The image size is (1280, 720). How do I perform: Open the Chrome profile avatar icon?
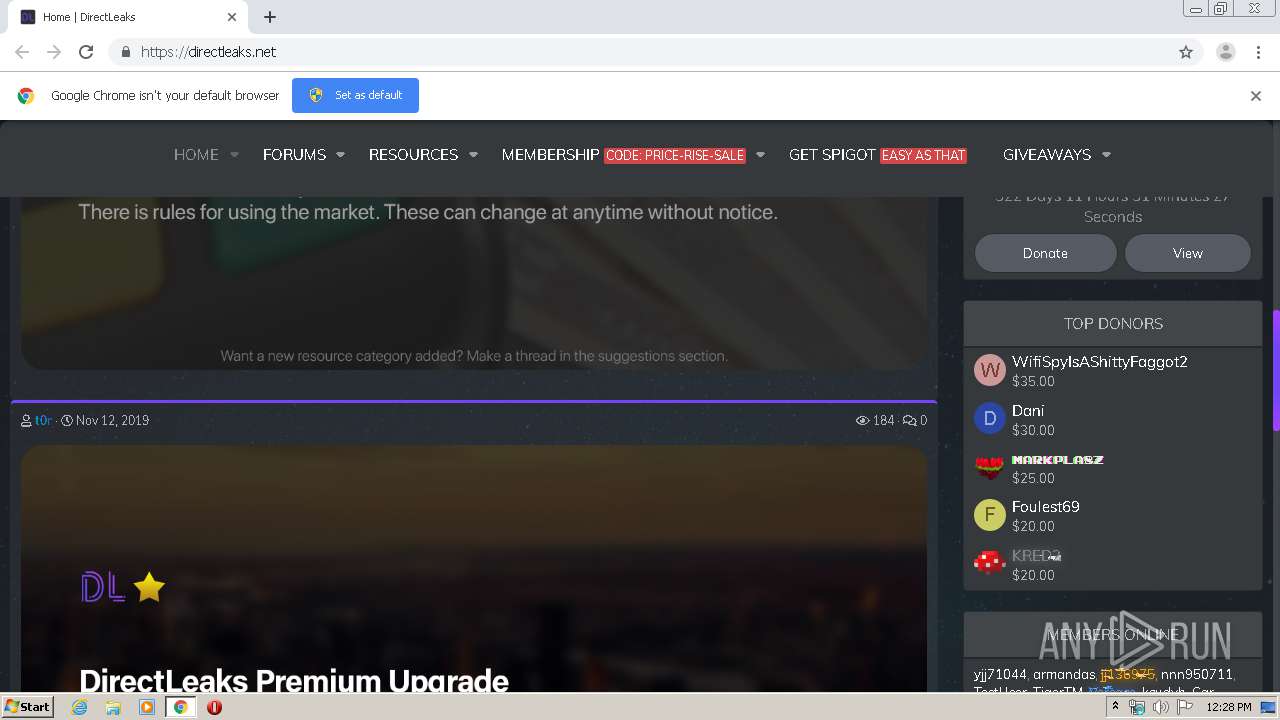point(1226,52)
